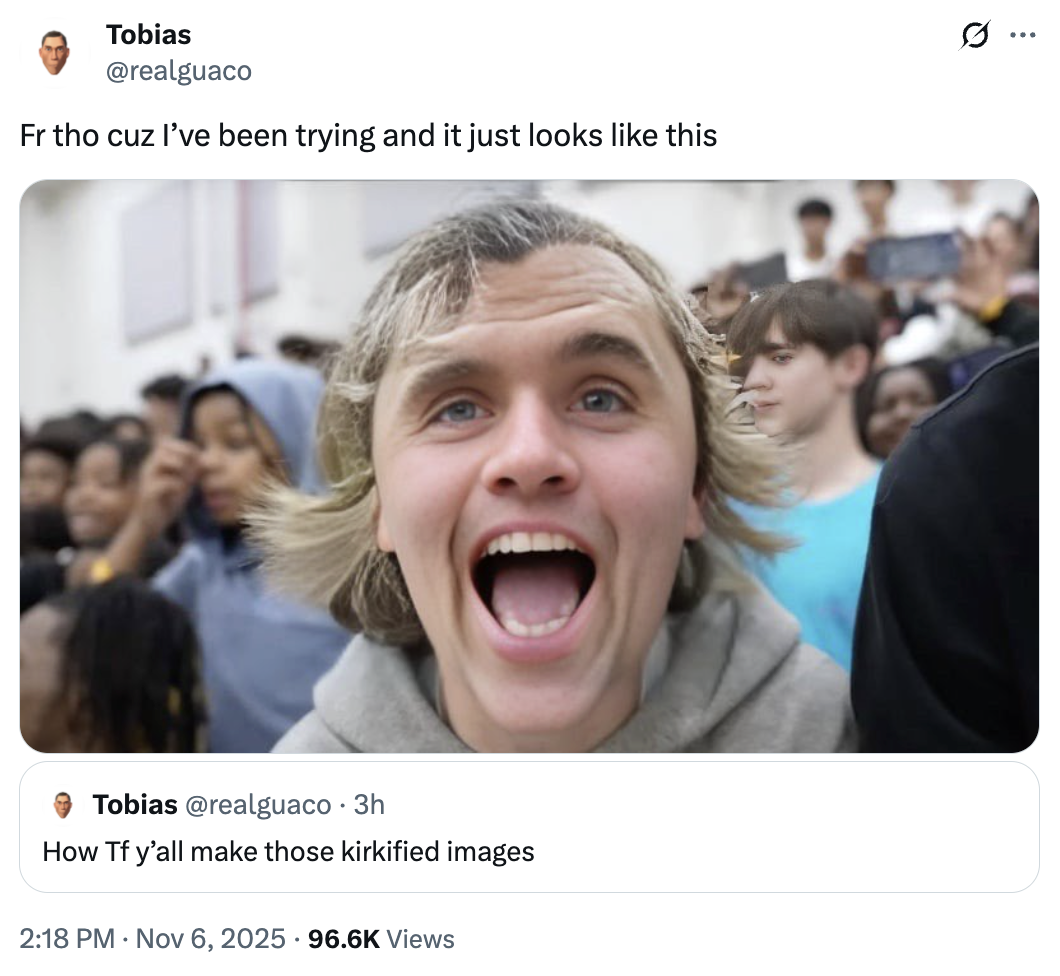Click the "Tobias" name inside the quoted tweet

135,804
